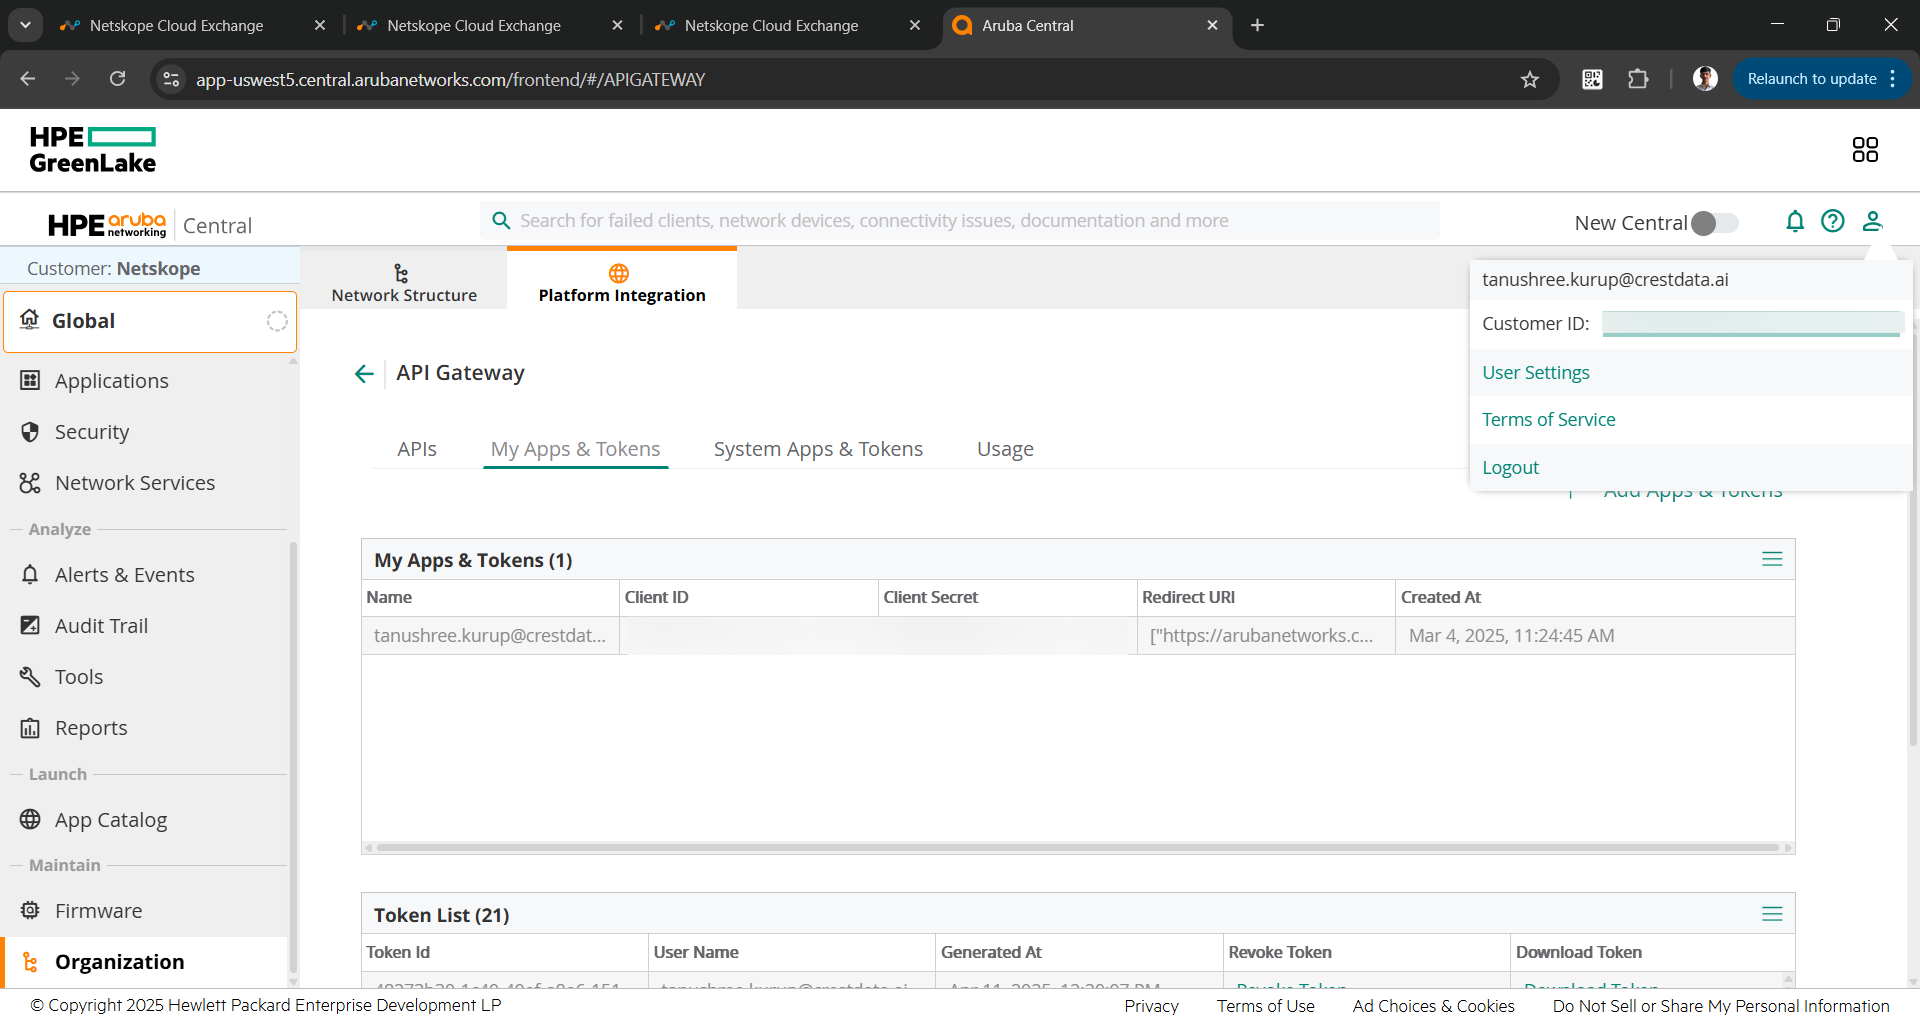View site information icon in address bar
This screenshot has width=1920, height=1020.
(x=172, y=79)
